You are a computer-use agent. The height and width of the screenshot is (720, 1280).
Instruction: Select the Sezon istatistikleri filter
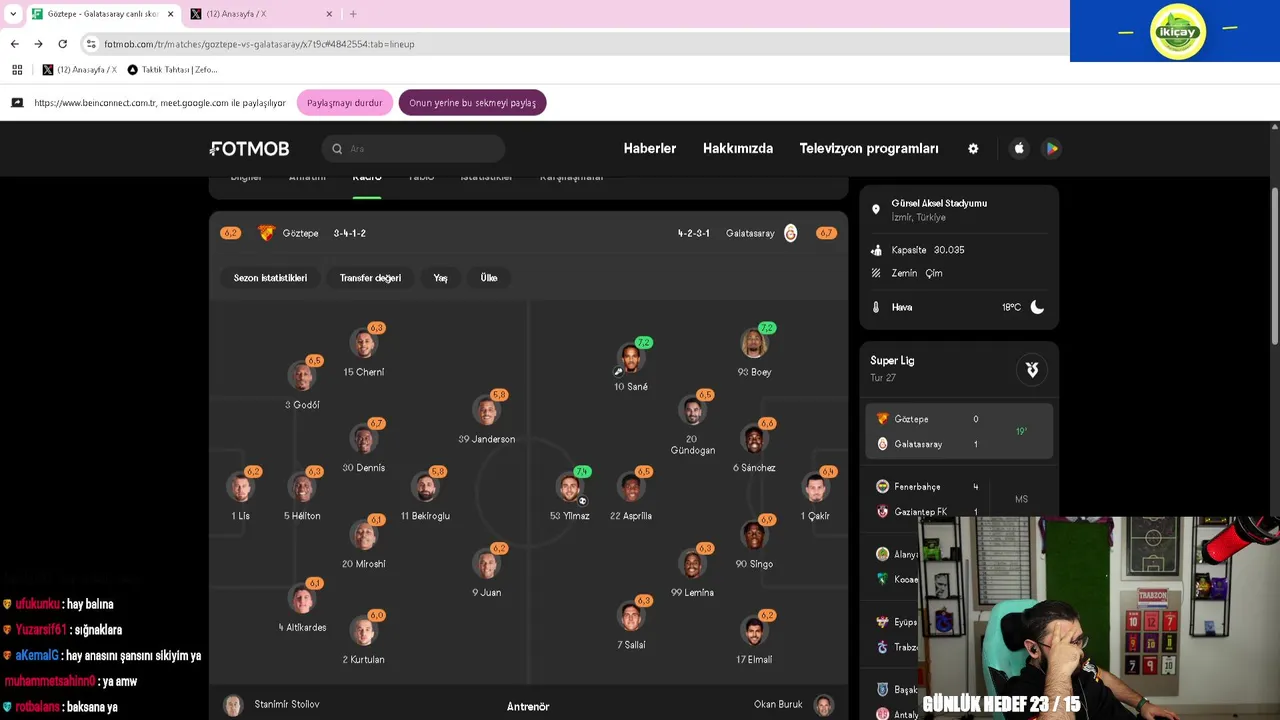pos(270,278)
